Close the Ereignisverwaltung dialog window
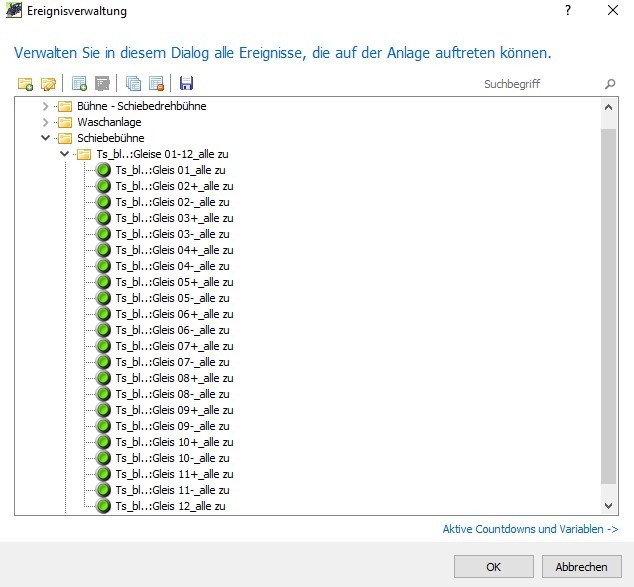Viewport: 634px width, 587px height. pos(613,10)
